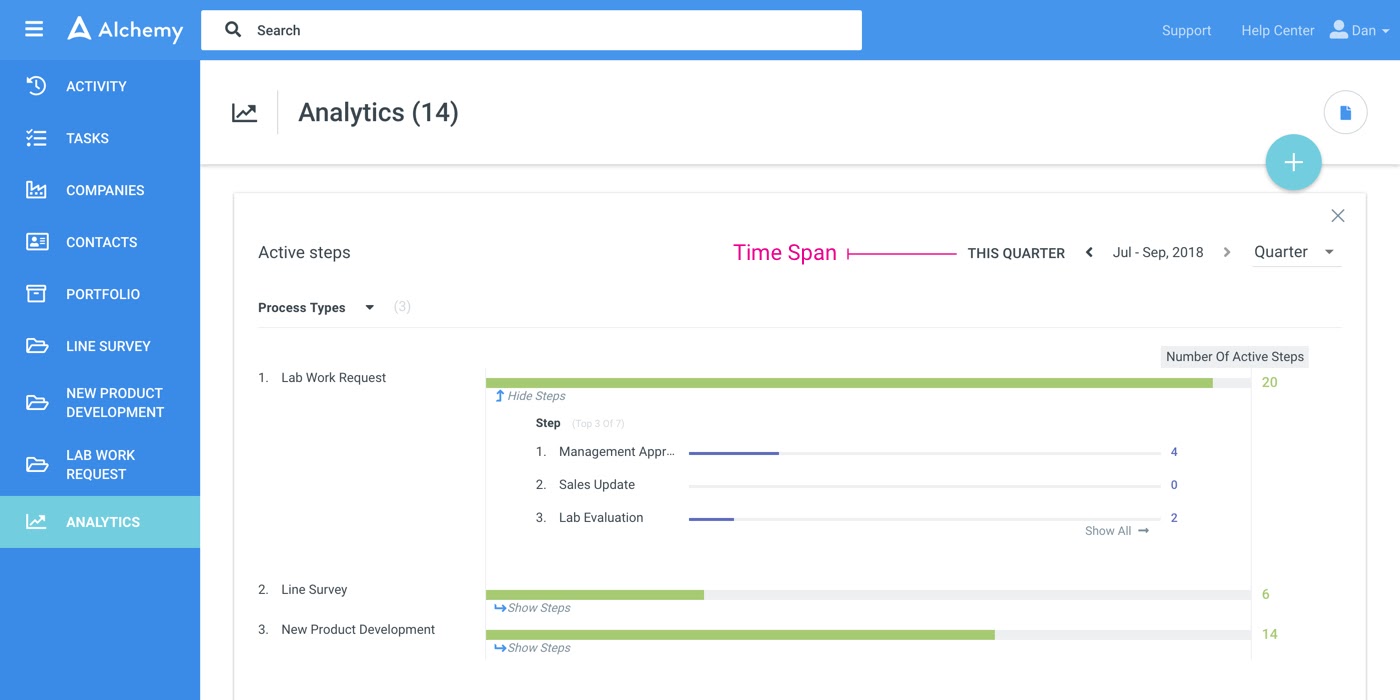This screenshot has width=1400, height=700.
Task: Click the Line Survey process row label
Action: [x=314, y=590]
